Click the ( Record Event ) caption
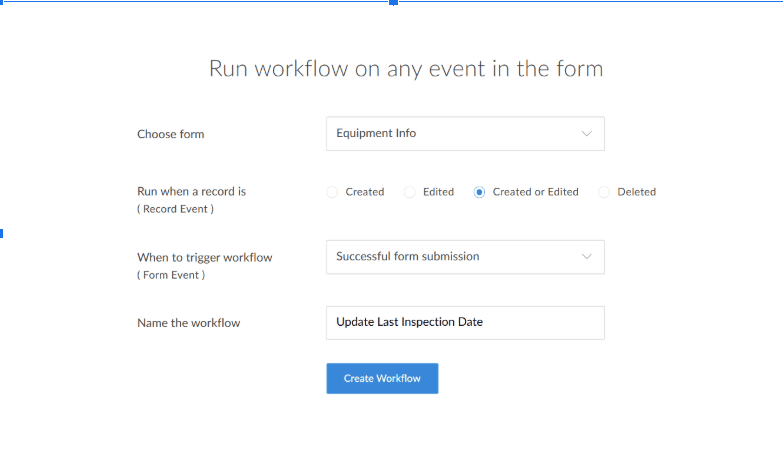Image resolution: width=783 pixels, height=462 pixels. pos(175,209)
